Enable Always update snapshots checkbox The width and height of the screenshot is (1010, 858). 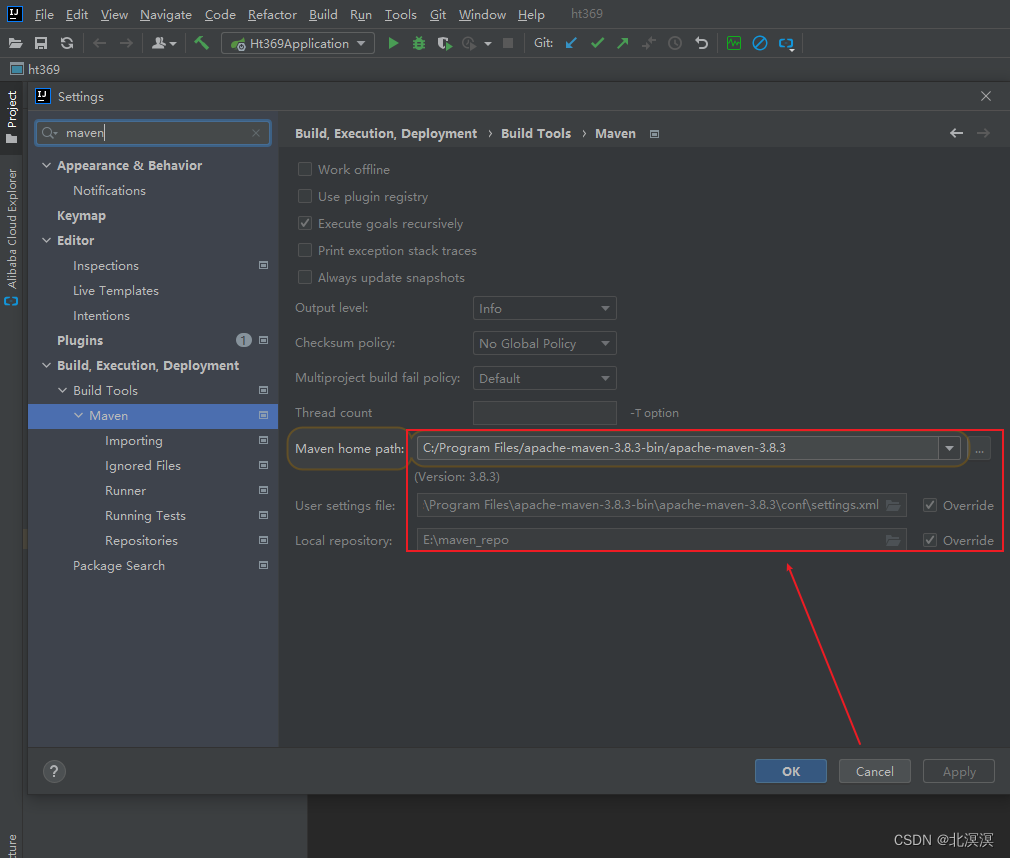(305, 277)
